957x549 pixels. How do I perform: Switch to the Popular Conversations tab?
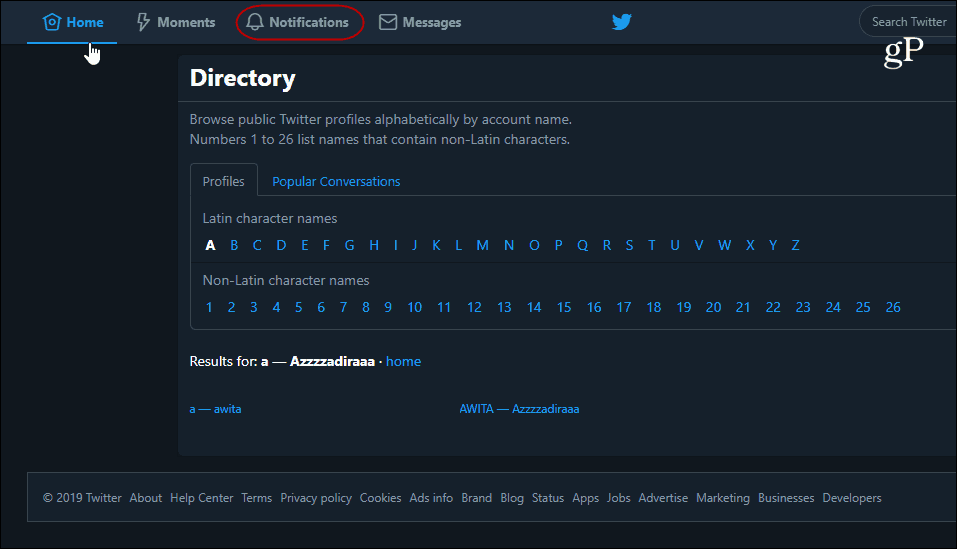(336, 182)
